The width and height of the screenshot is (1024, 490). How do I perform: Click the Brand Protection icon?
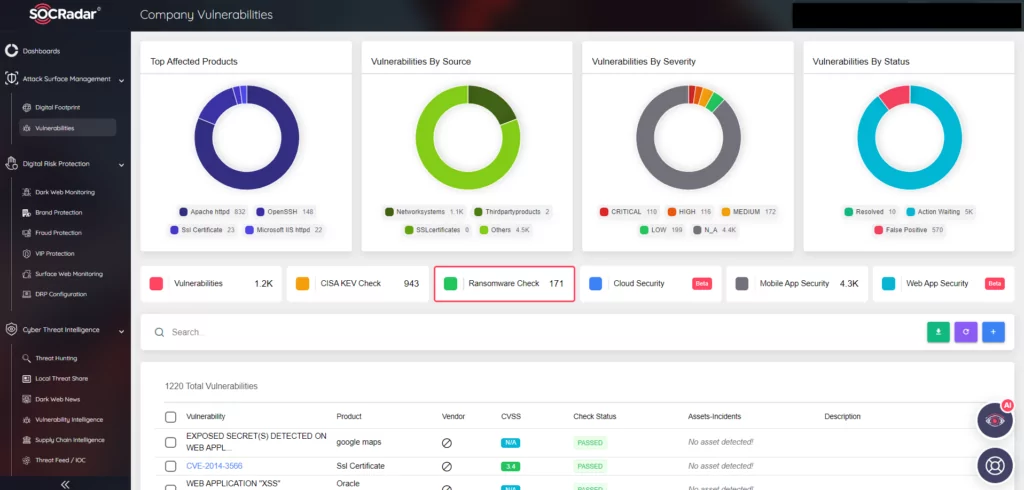coord(27,212)
